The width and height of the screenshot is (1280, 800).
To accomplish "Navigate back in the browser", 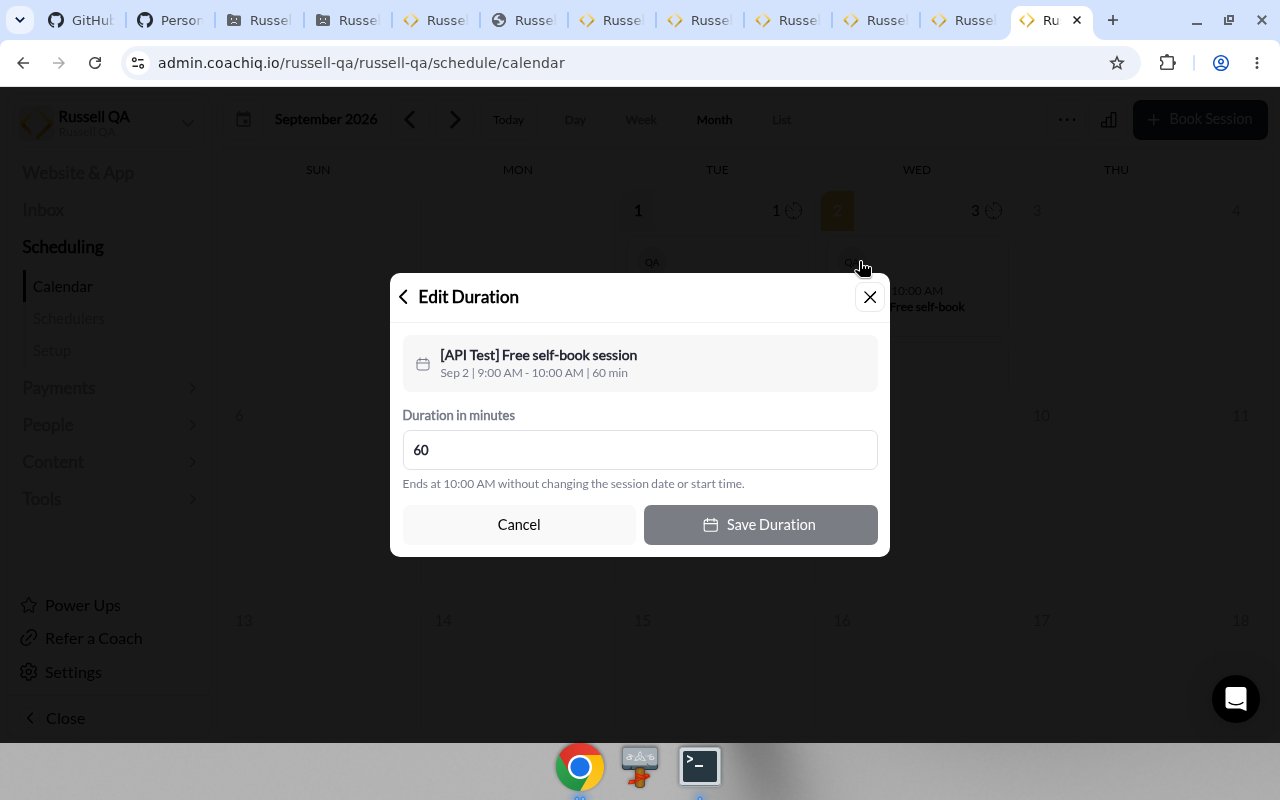I will (24, 63).
